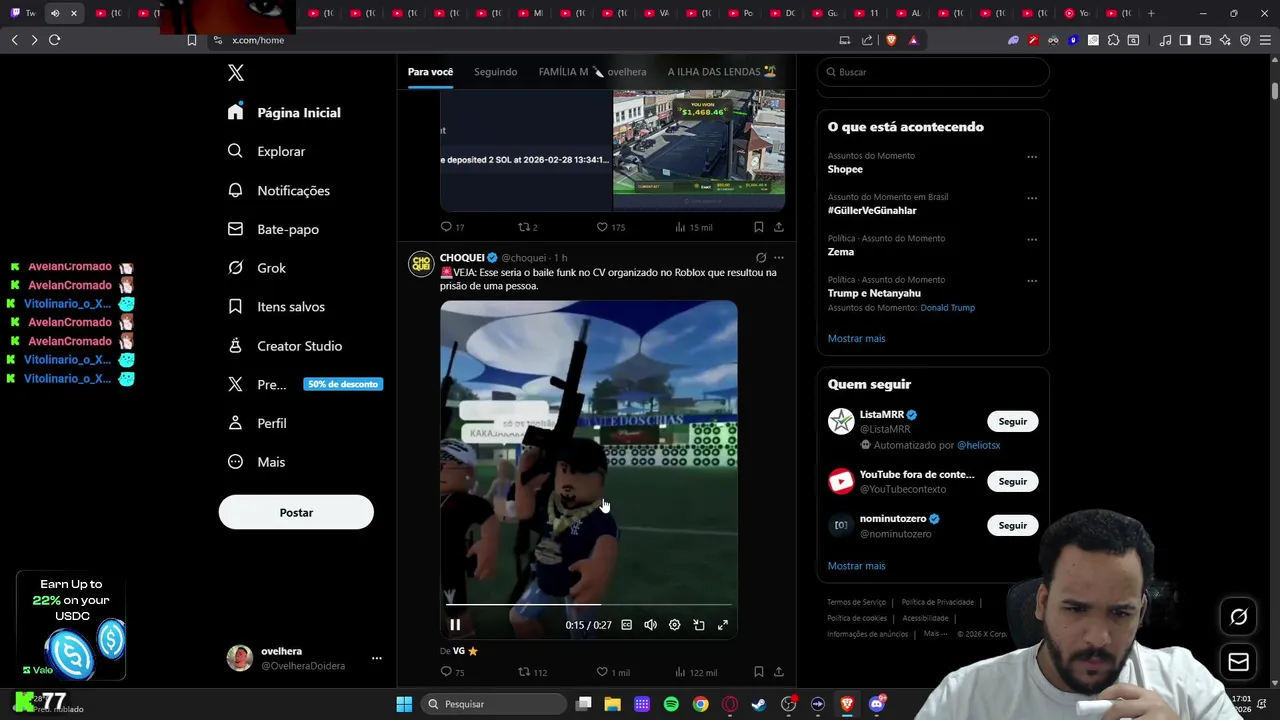Viewport: 1280px width, 720px height.
Task: Share the CHOQUEI post
Action: click(x=779, y=672)
